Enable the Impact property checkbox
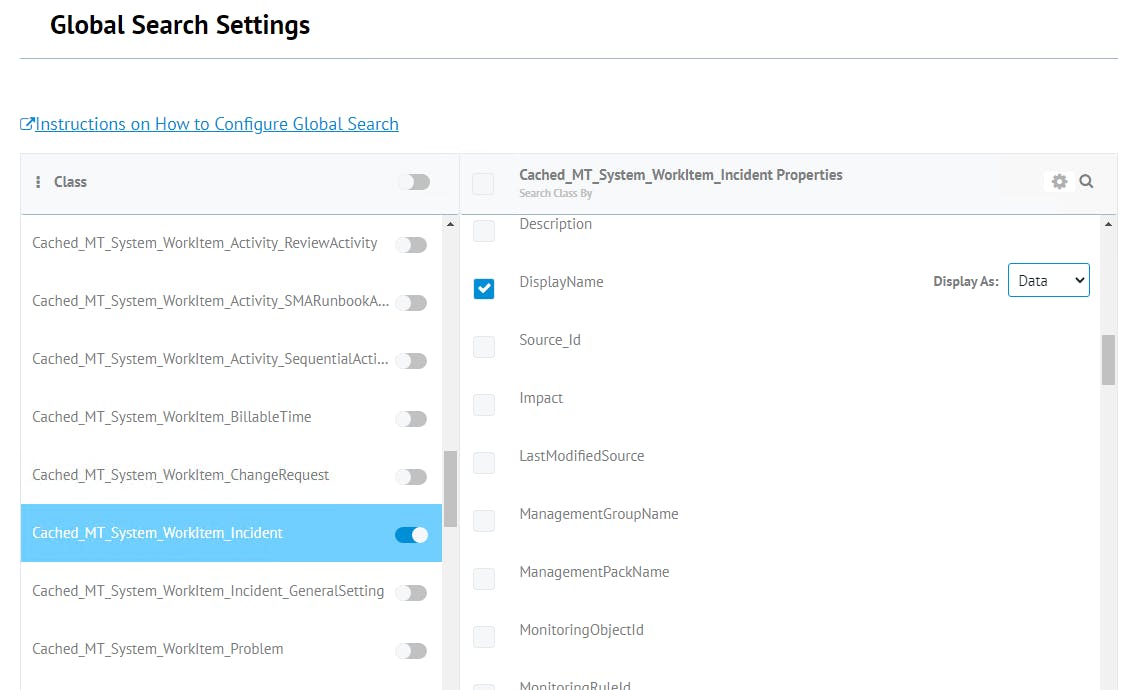 tap(484, 404)
